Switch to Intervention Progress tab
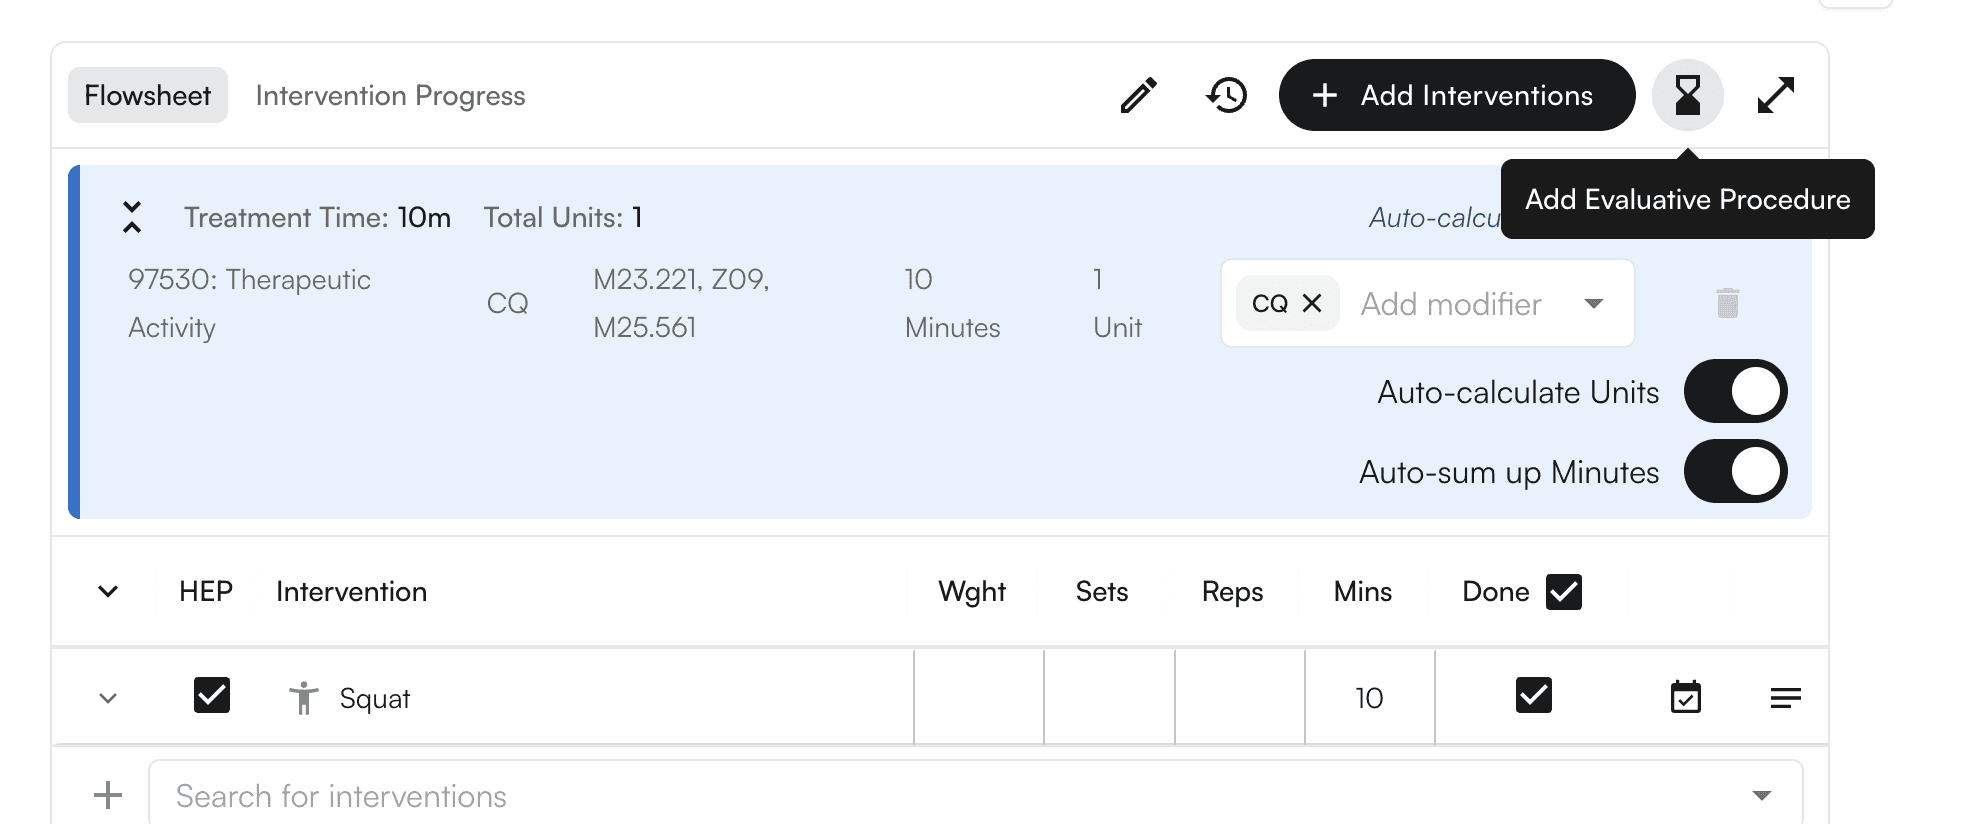Screen dimensions: 1964x824 click(x=390, y=96)
